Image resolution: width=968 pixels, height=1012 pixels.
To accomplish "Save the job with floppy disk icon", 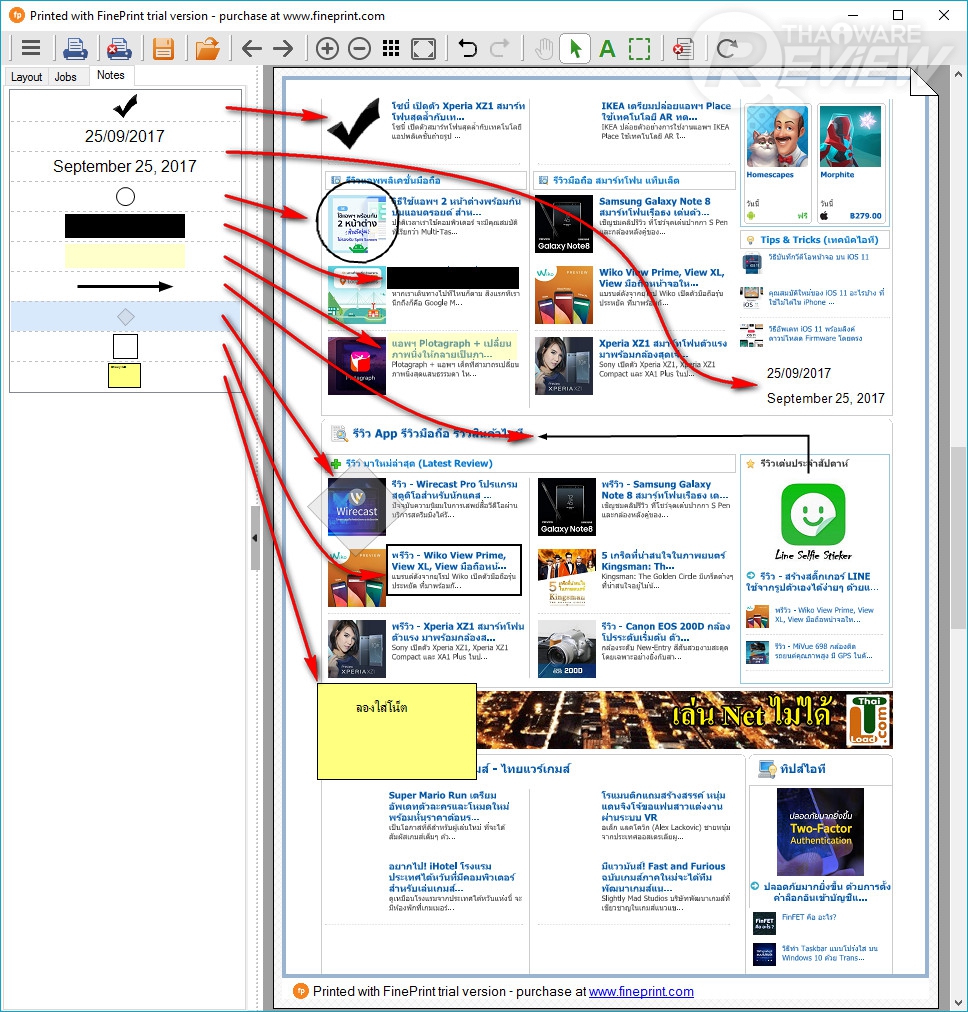I will tap(163, 48).
